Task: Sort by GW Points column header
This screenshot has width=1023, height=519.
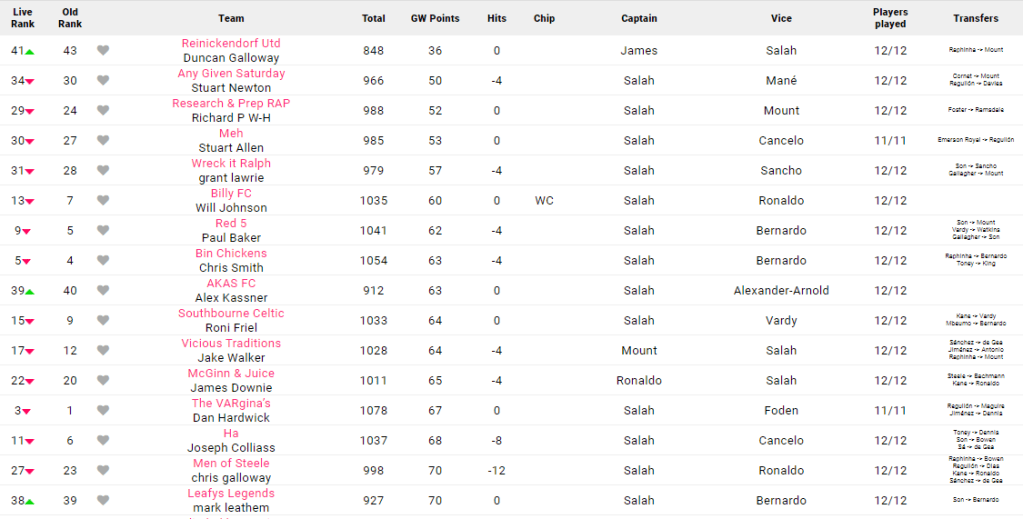Action: [435, 18]
